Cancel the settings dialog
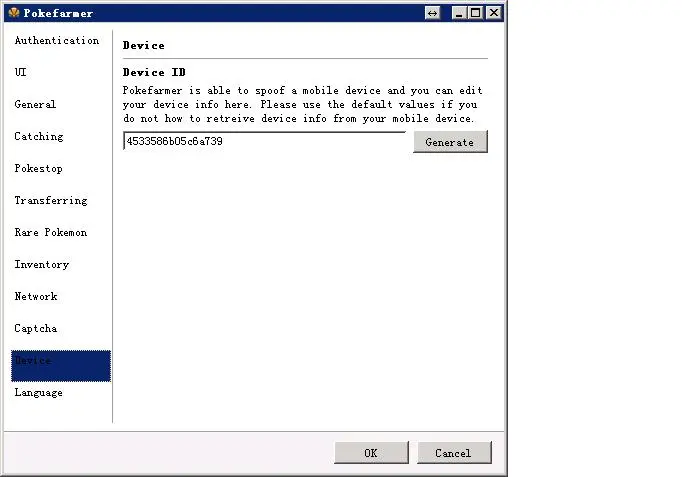682x477 pixels. click(x=454, y=453)
